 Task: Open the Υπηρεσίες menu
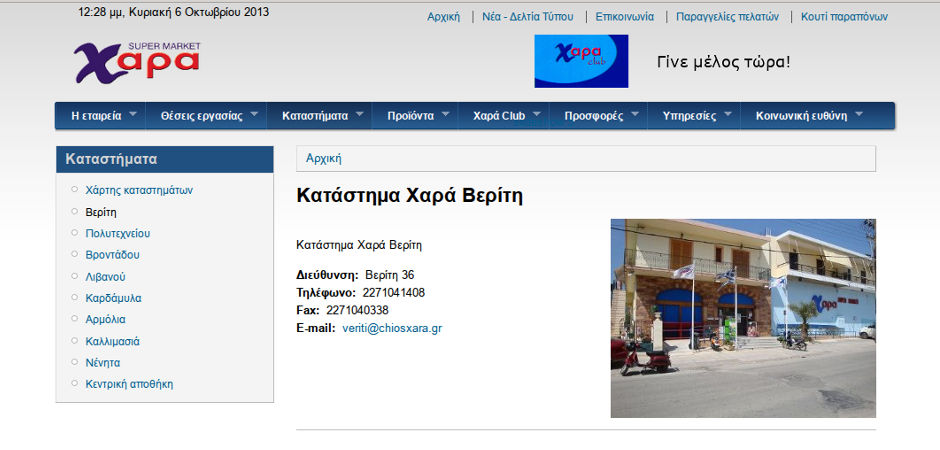689,116
